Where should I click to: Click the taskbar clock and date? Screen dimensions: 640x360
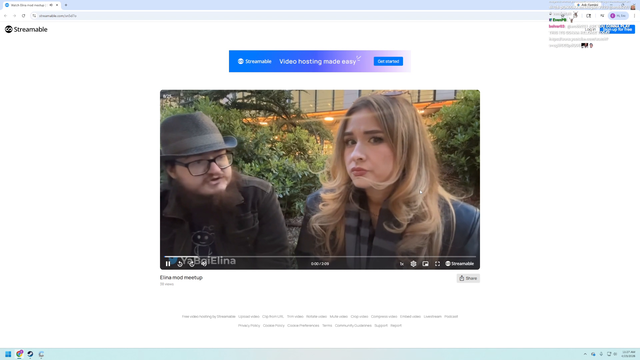[x=629, y=354]
